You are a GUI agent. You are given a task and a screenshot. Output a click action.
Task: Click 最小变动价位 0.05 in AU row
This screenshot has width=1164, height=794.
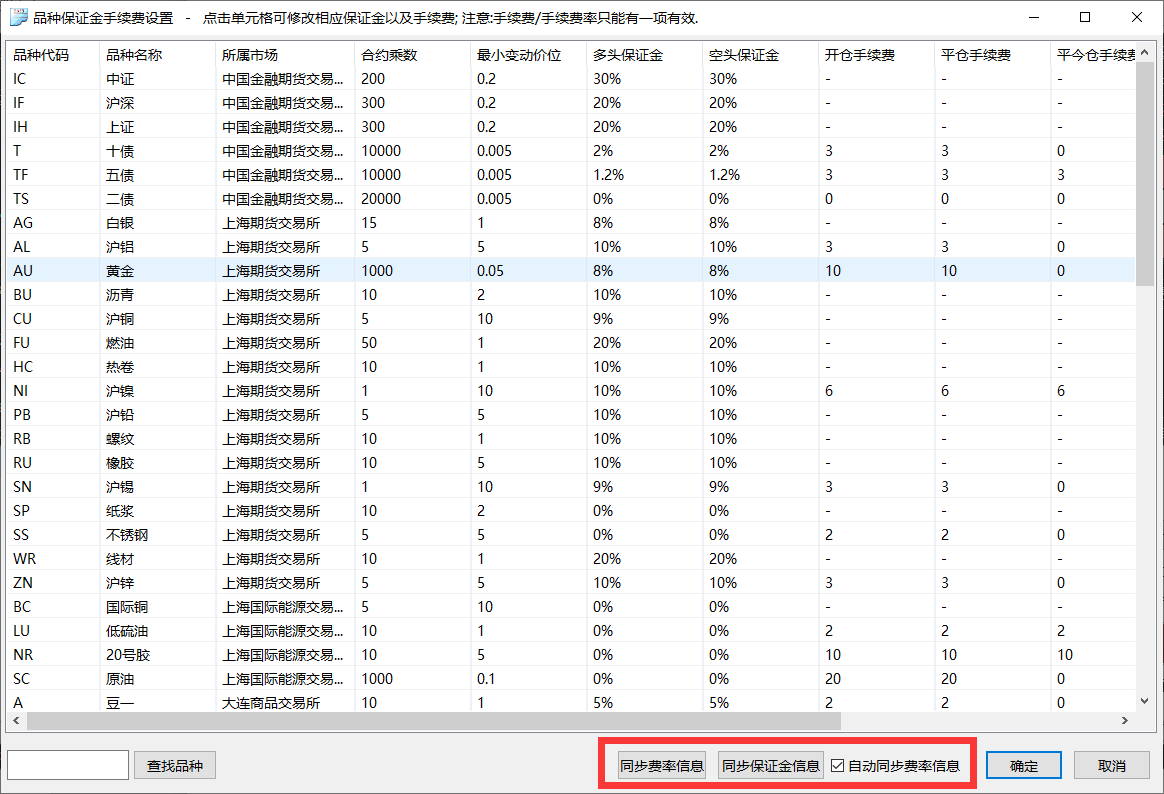(529, 271)
